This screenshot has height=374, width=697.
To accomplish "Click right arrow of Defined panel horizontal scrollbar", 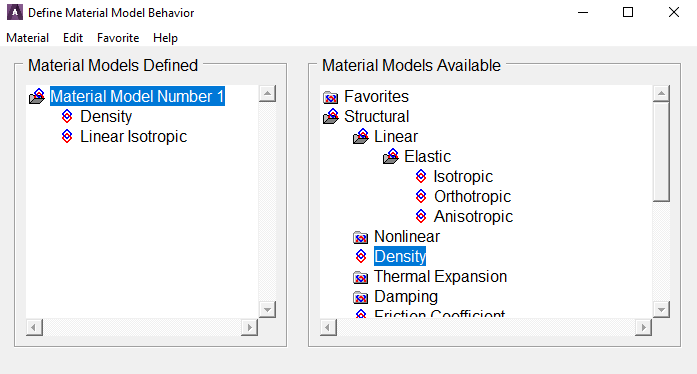I will 249,327.
